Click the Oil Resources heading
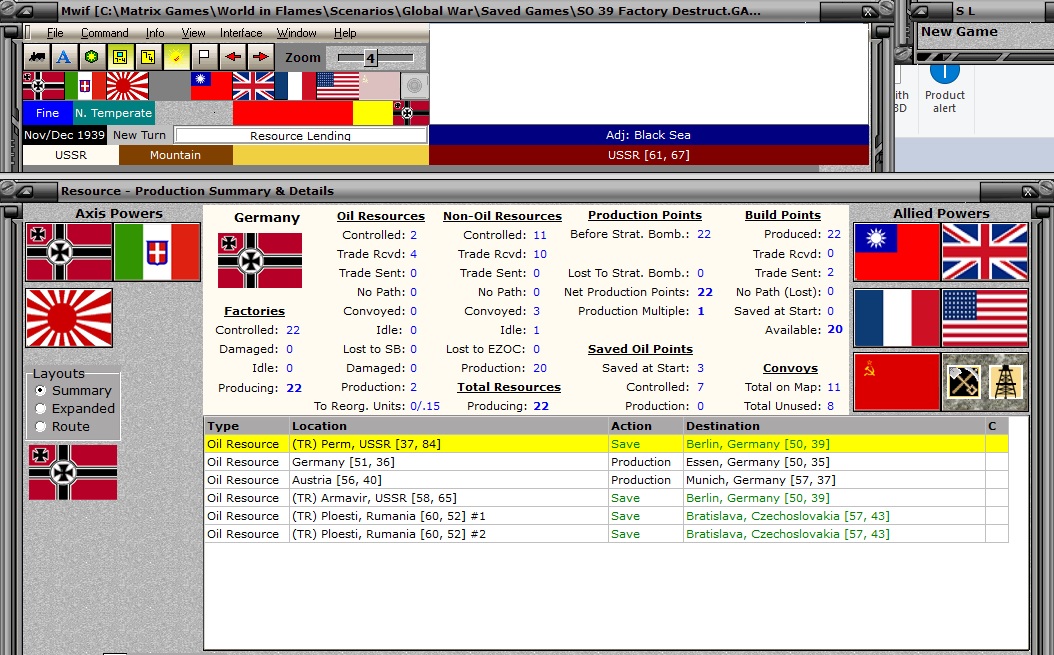1054x655 pixels. 380,216
